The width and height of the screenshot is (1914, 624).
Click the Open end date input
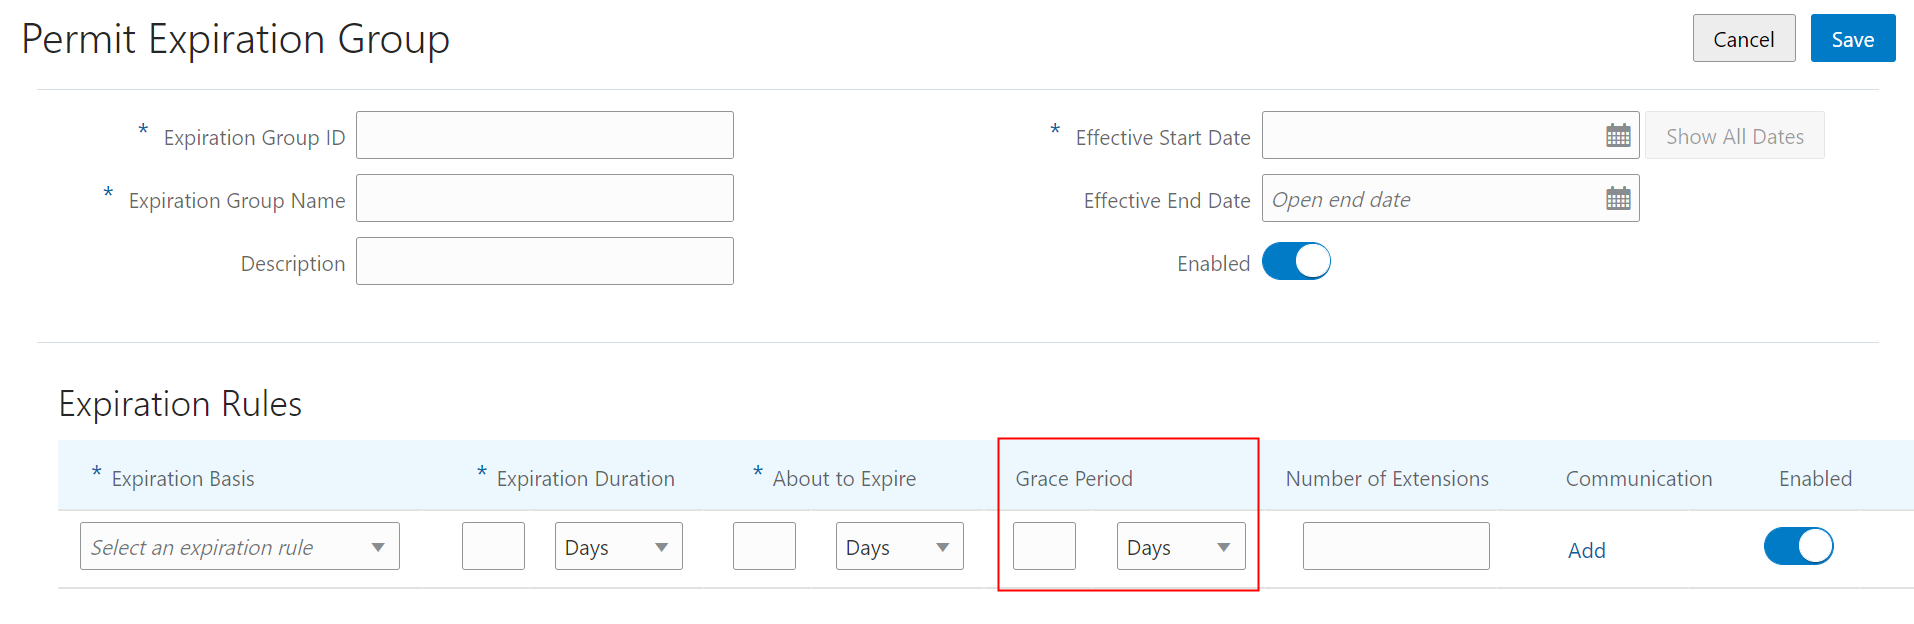click(1430, 199)
